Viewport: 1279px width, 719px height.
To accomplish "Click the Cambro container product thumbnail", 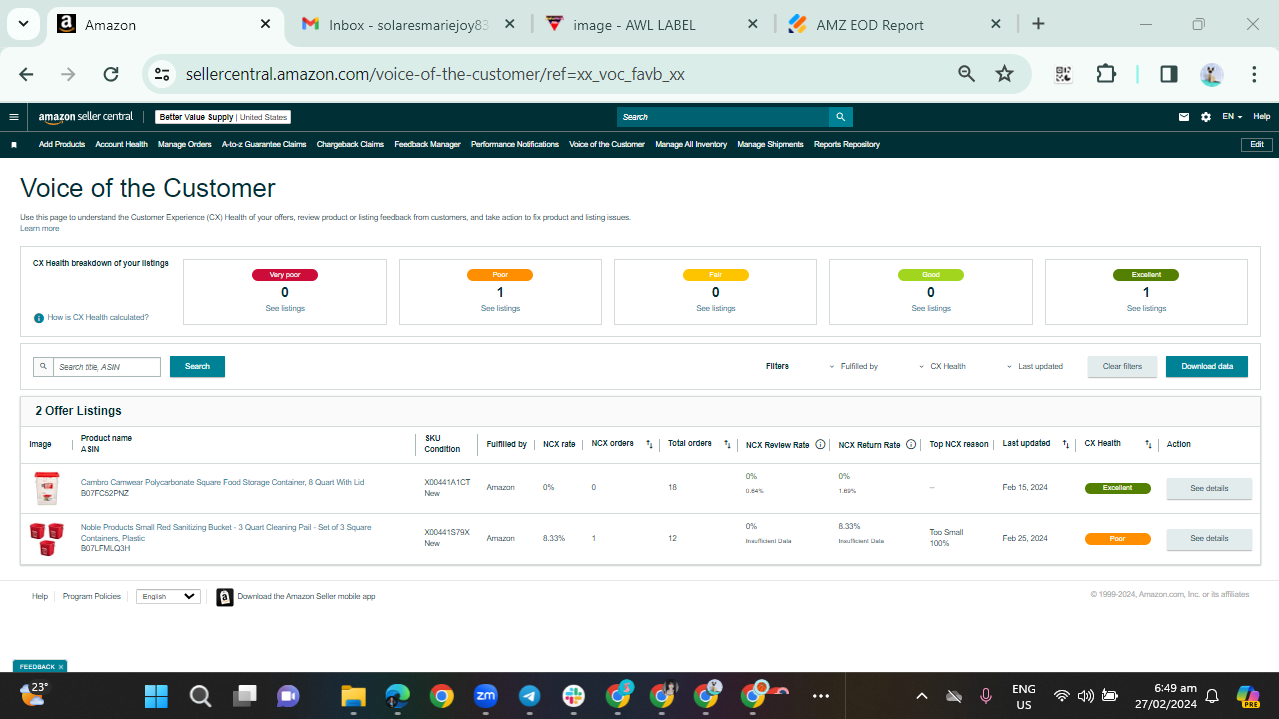I will click(46, 489).
